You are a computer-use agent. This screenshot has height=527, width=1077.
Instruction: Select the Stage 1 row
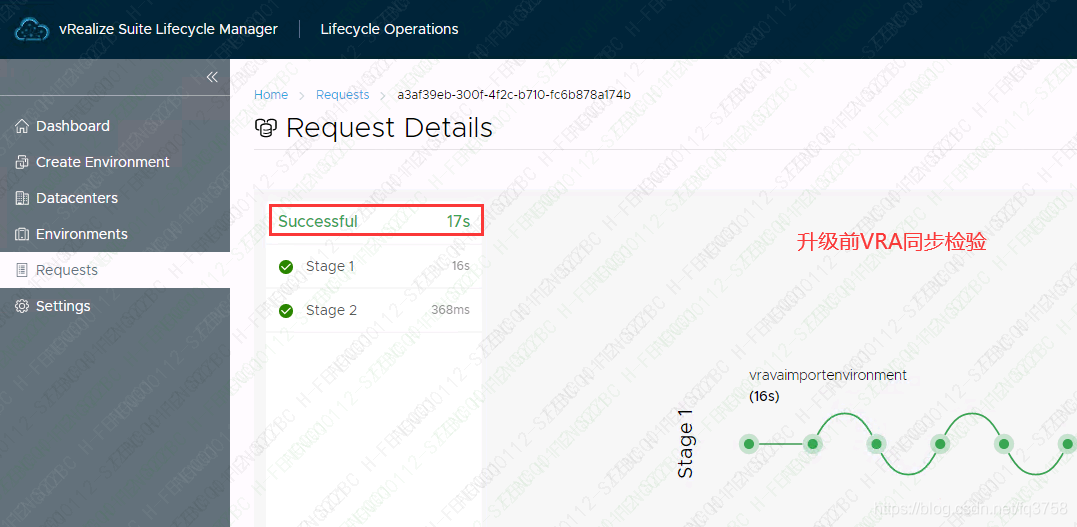pos(374,267)
